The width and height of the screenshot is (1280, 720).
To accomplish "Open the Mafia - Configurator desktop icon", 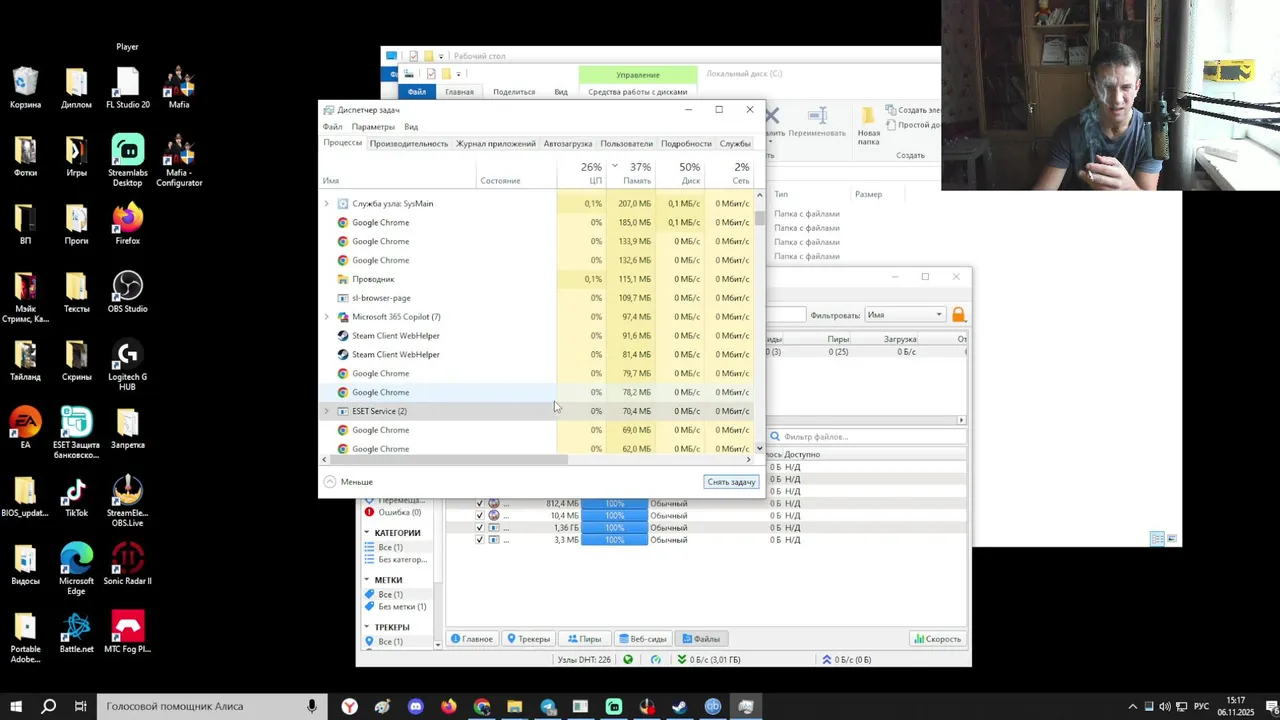I will pyautogui.click(x=179, y=160).
